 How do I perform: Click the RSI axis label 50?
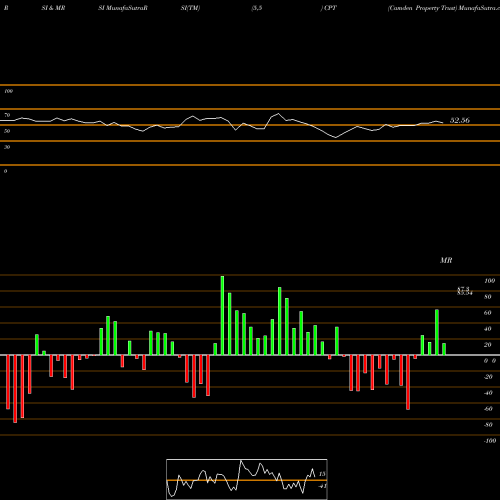(7, 131)
